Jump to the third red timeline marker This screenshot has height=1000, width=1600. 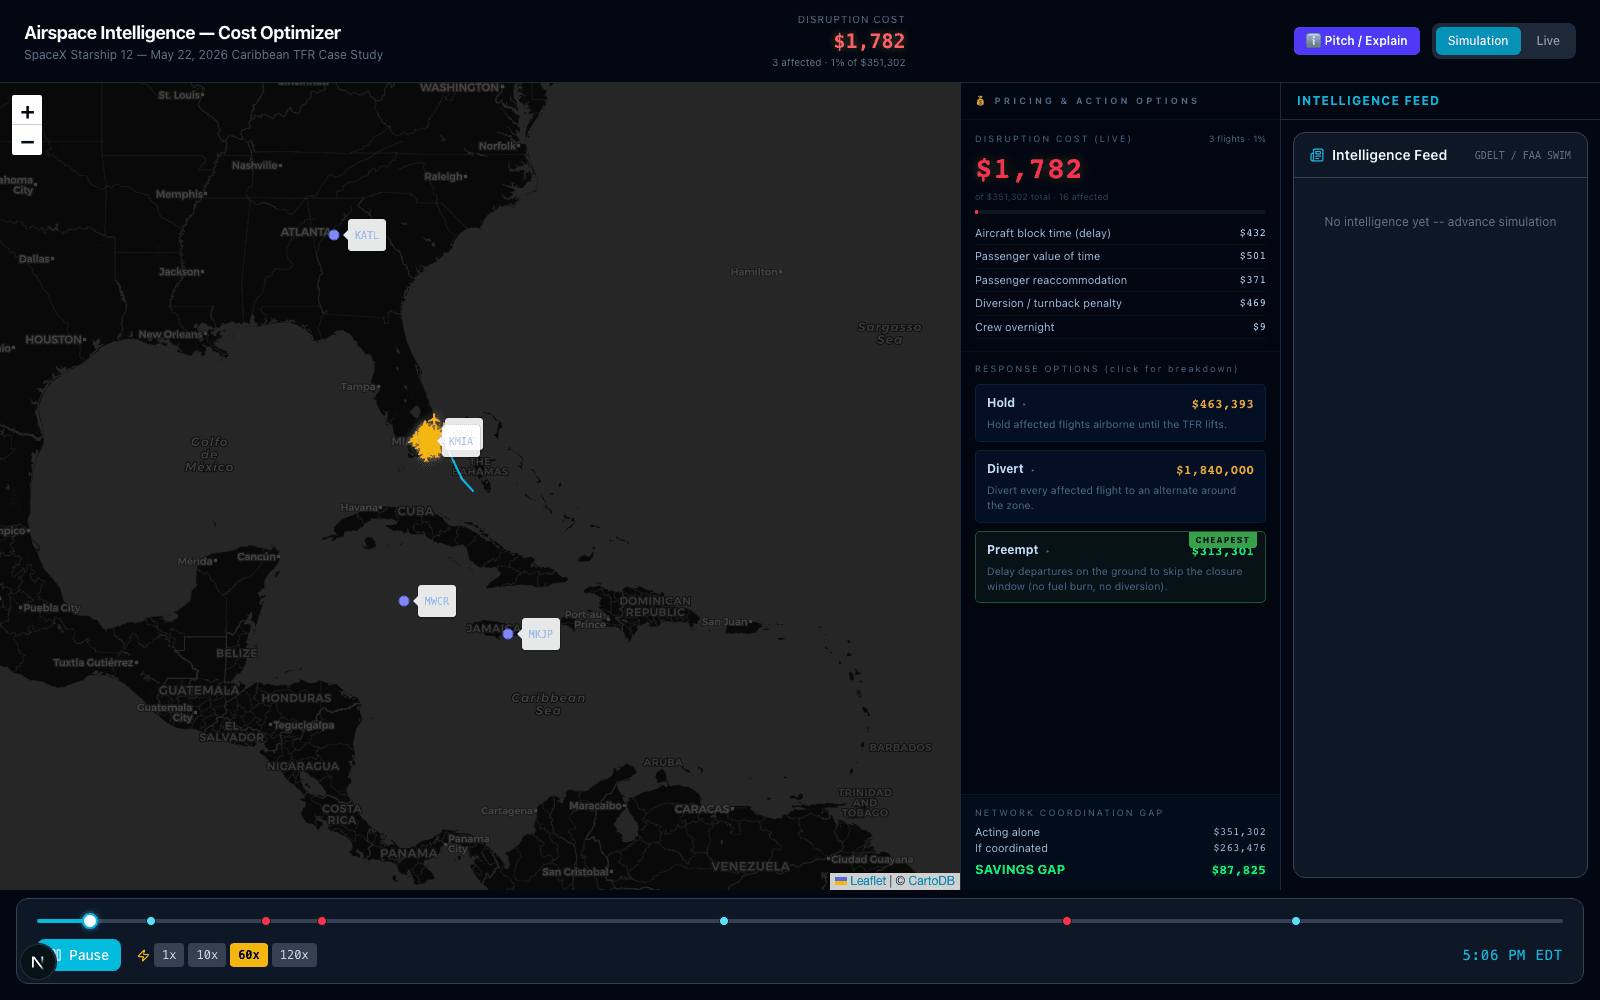(x=1067, y=921)
